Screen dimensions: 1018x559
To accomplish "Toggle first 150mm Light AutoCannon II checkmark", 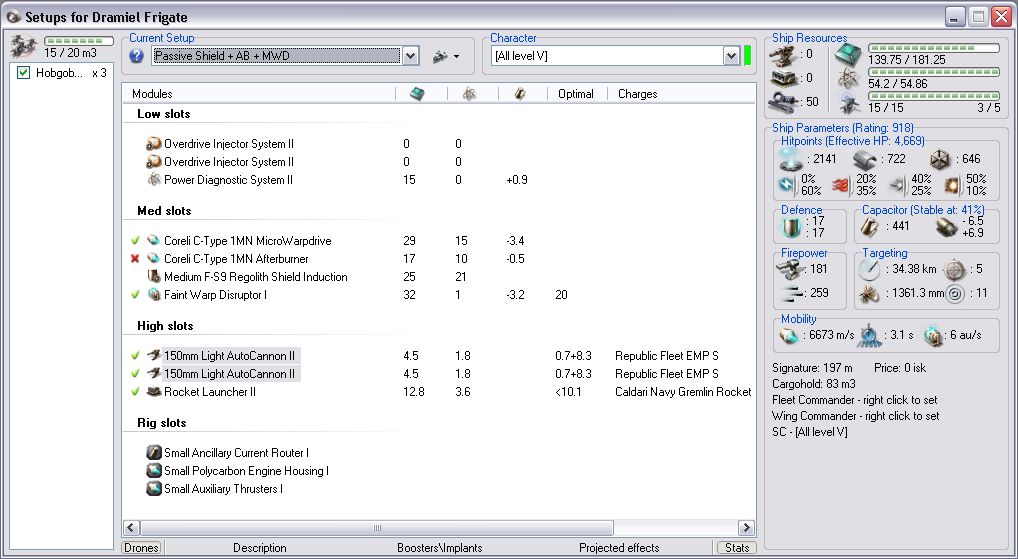I will 135,356.
